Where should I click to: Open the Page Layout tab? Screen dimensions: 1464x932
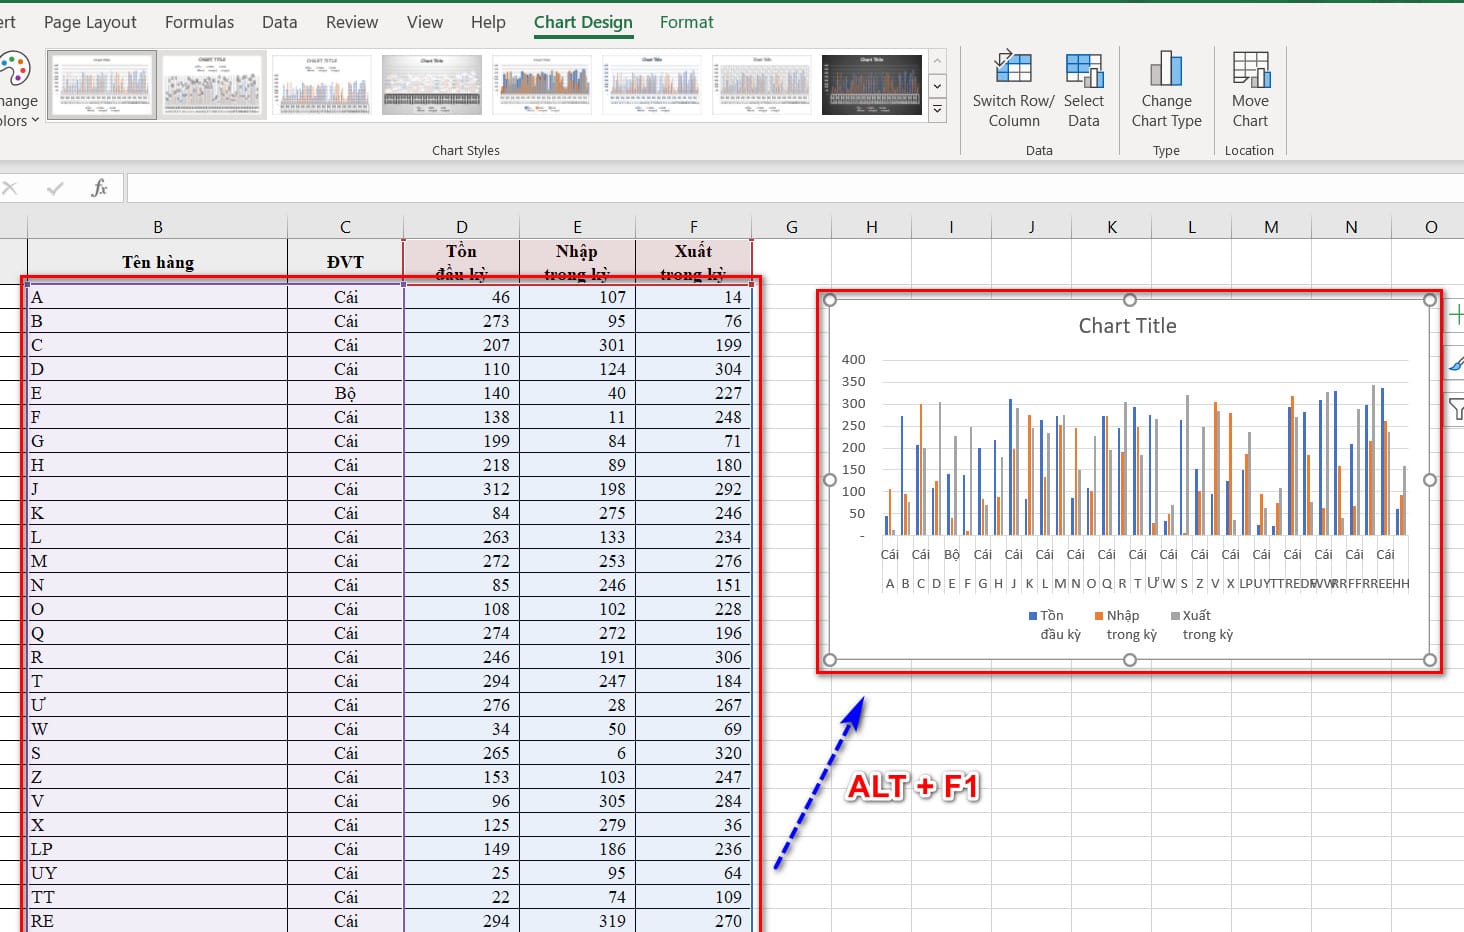90,22
